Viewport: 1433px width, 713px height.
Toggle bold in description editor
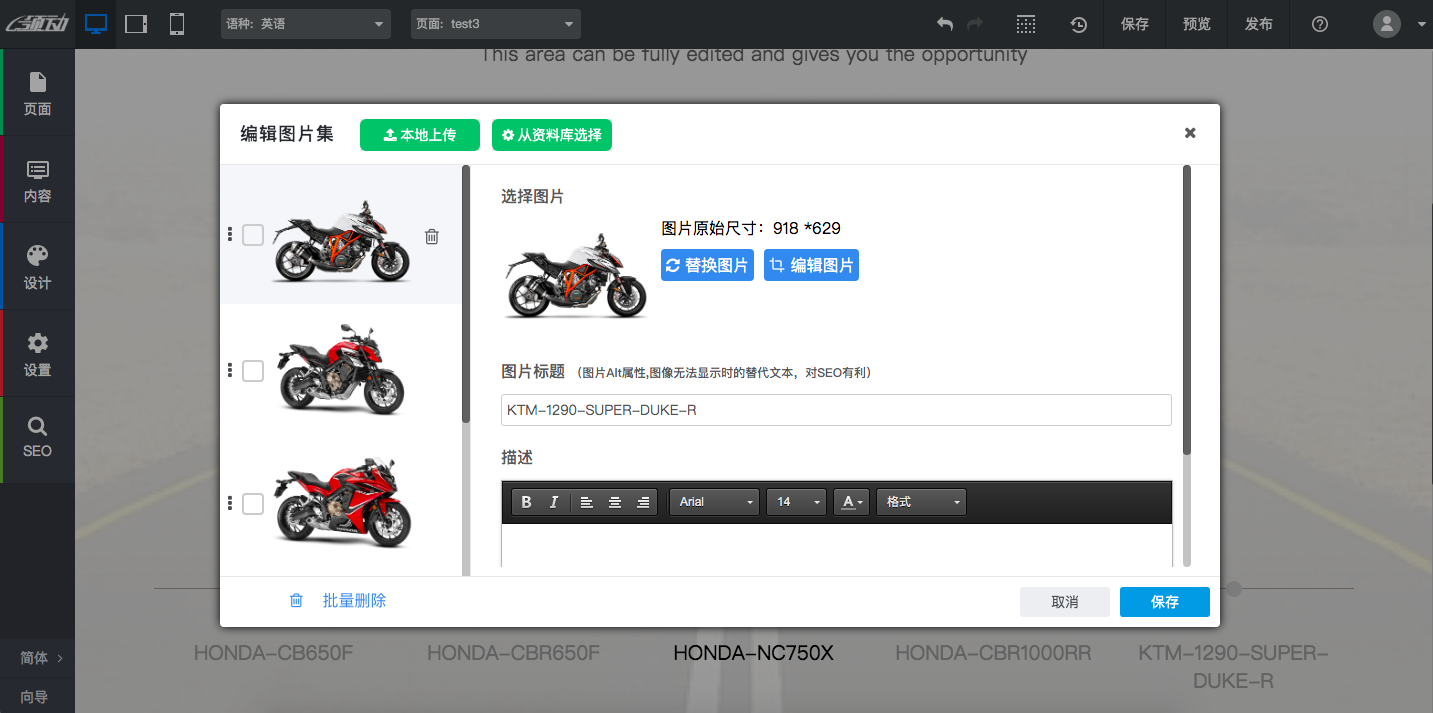click(x=527, y=502)
